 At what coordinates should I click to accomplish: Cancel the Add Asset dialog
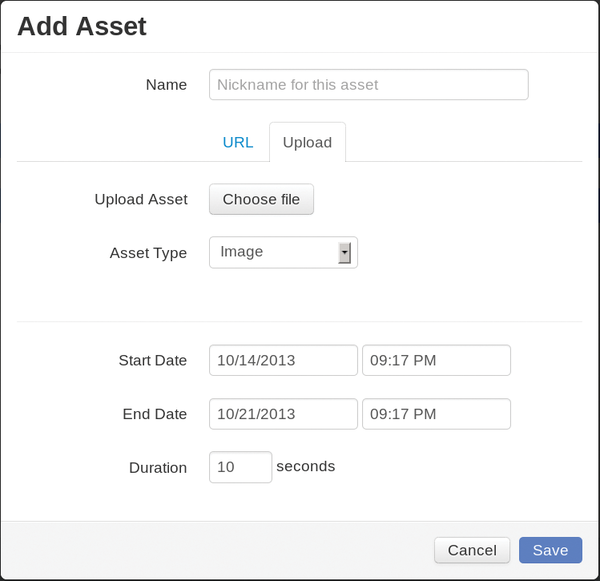(x=472, y=550)
